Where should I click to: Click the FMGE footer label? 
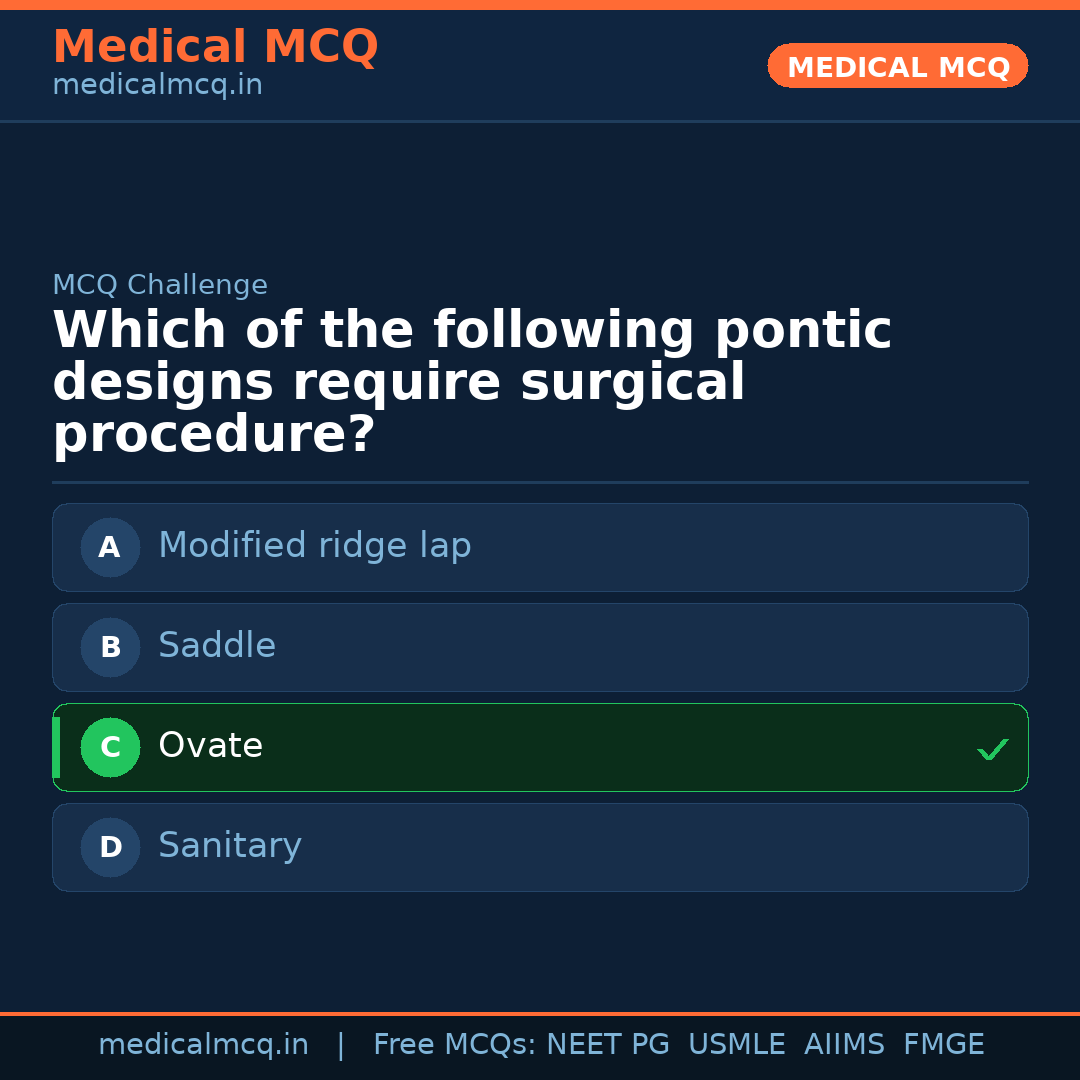pos(943,1043)
